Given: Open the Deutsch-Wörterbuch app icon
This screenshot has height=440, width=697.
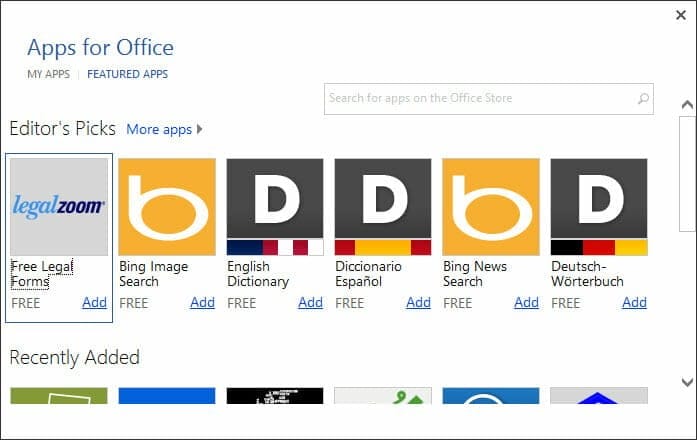Looking at the screenshot, I should pyautogui.click(x=599, y=206).
